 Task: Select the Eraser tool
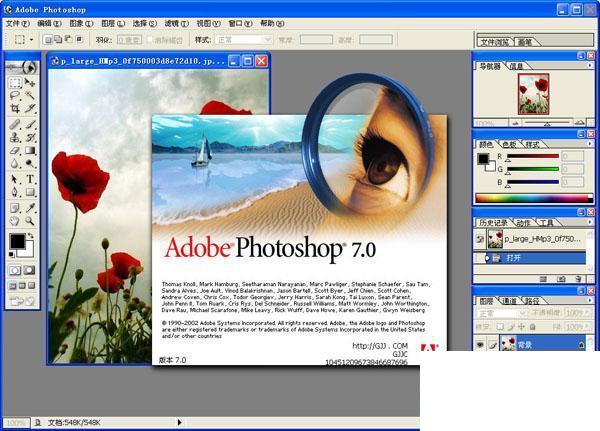click(15, 150)
